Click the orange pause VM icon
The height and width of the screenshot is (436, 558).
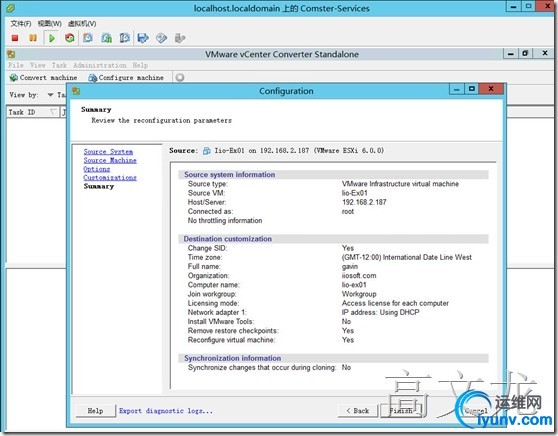tap(33, 38)
